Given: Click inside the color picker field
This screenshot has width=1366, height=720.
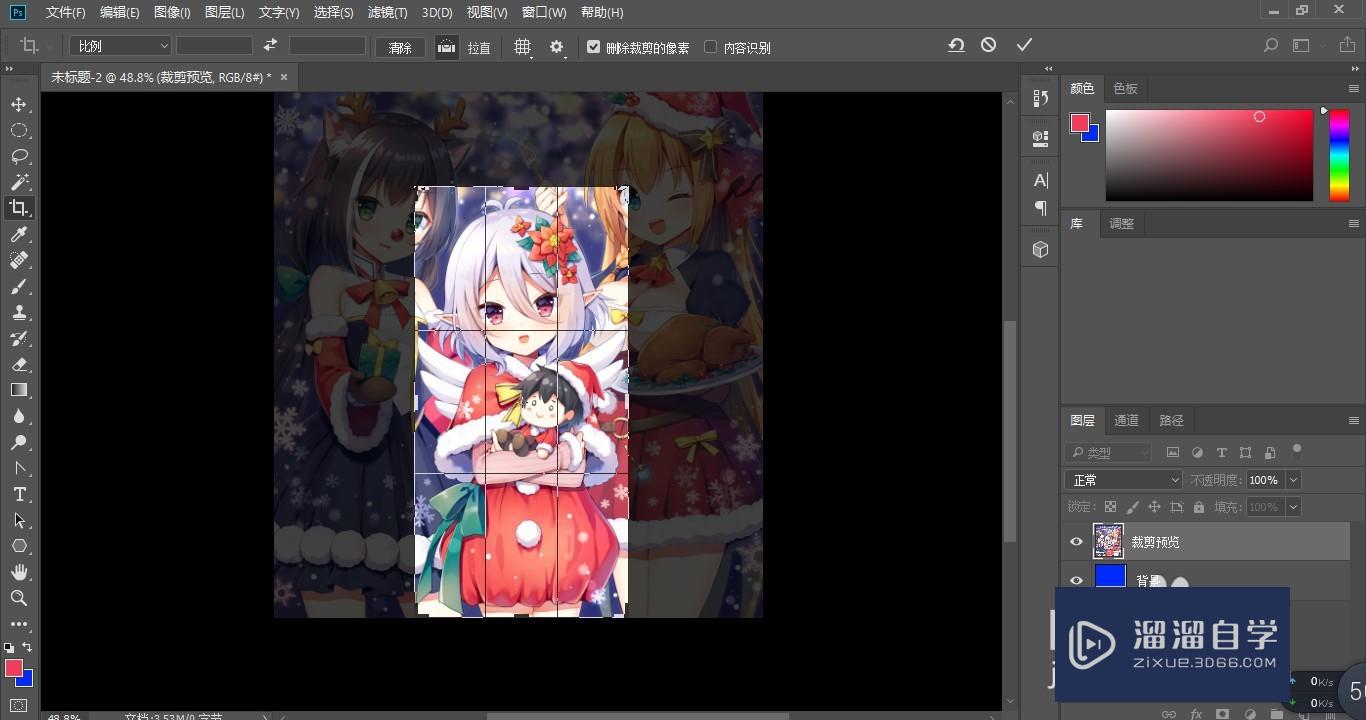Looking at the screenshot, I should 1209,155.
